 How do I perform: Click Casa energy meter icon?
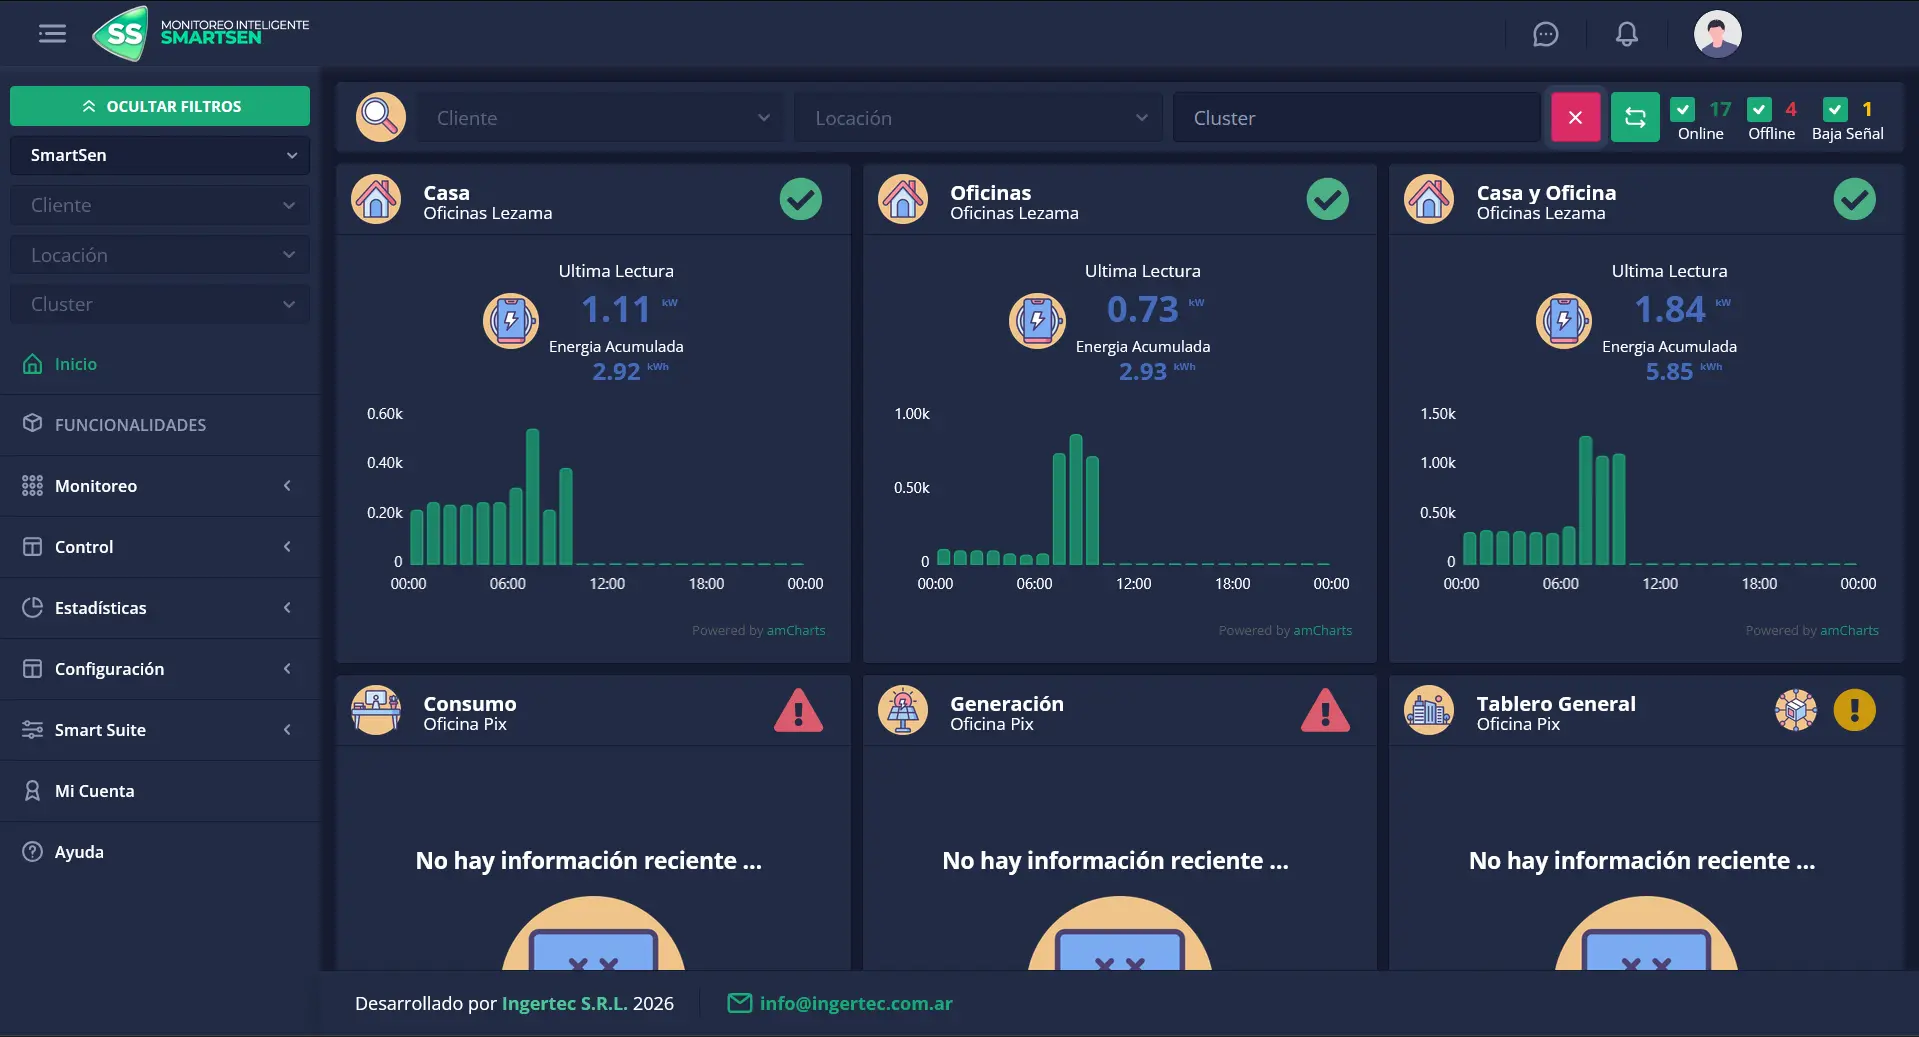[511, 321]
